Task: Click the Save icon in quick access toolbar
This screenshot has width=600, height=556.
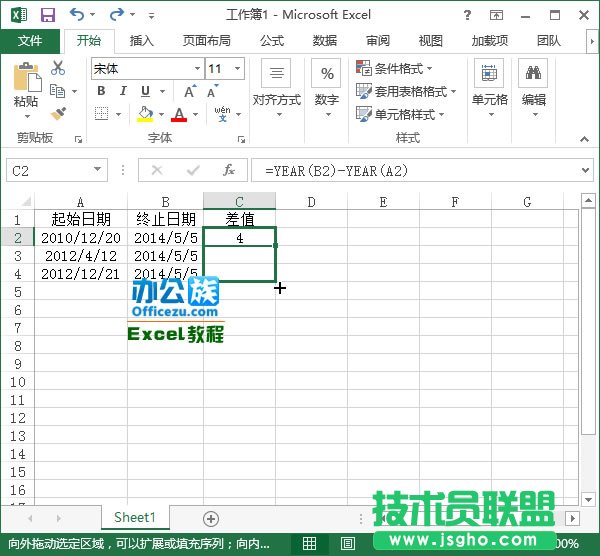Action: (47, 15)
